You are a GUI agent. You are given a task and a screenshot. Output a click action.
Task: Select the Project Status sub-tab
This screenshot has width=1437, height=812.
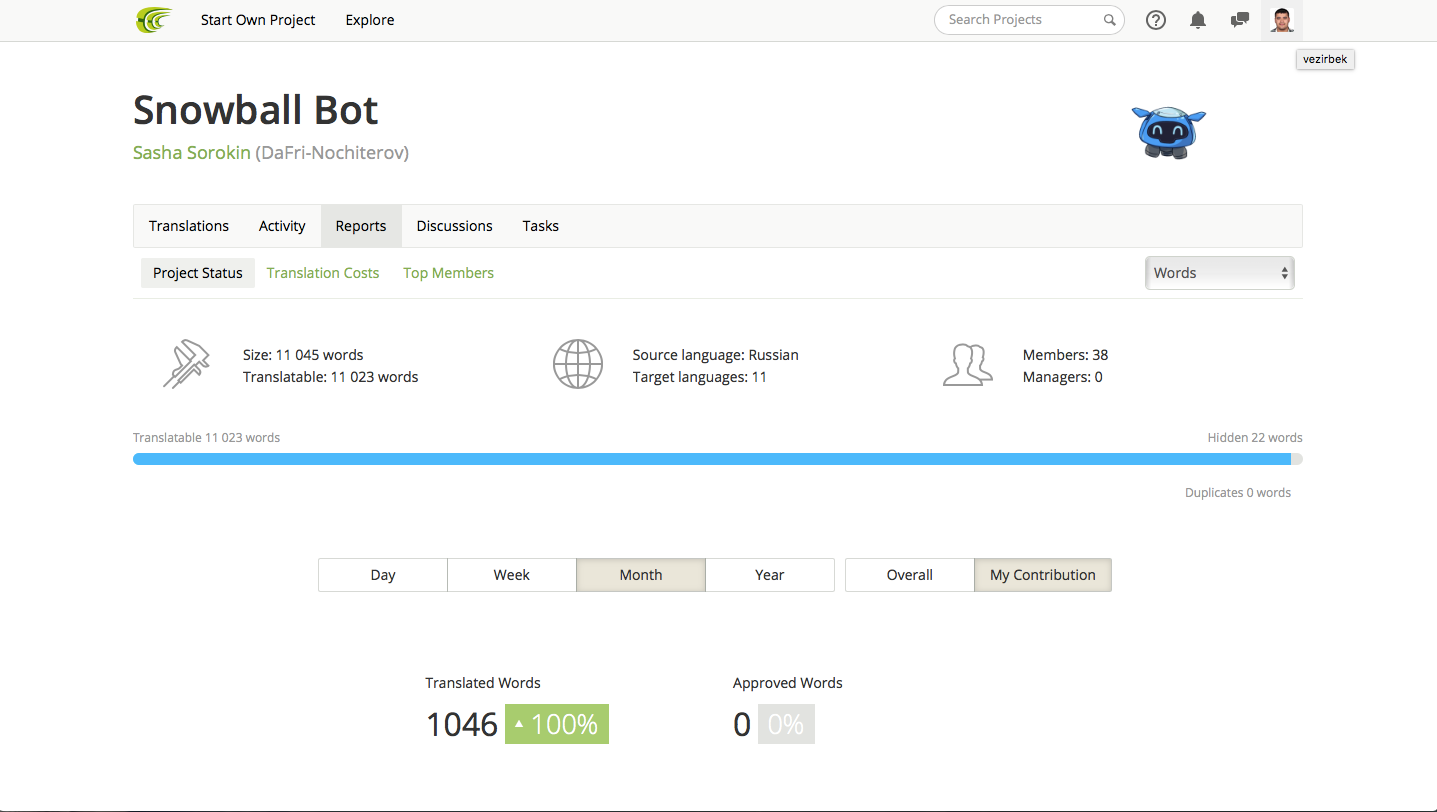point(198,273)
